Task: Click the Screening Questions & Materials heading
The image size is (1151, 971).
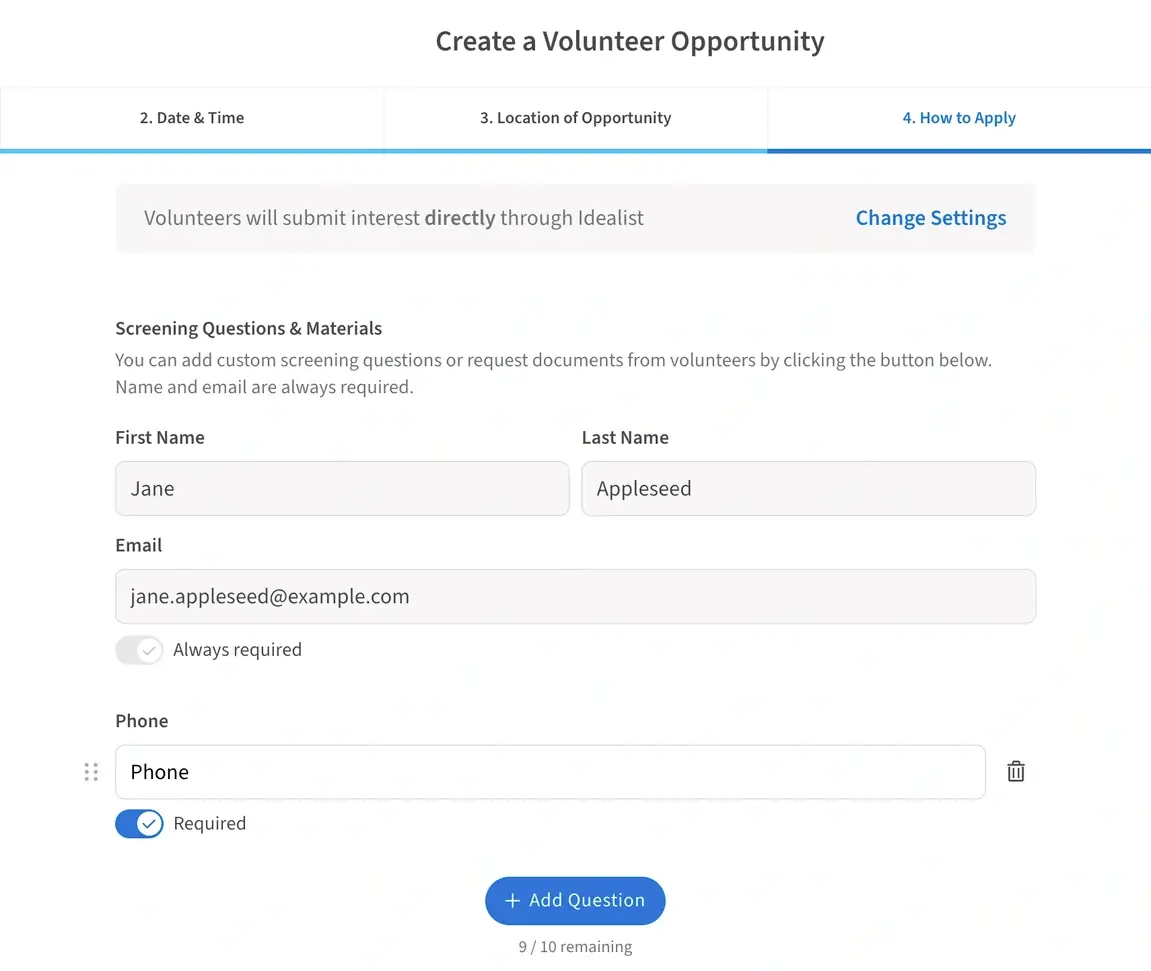Action: pyautogui.click(x=248, y=328)
